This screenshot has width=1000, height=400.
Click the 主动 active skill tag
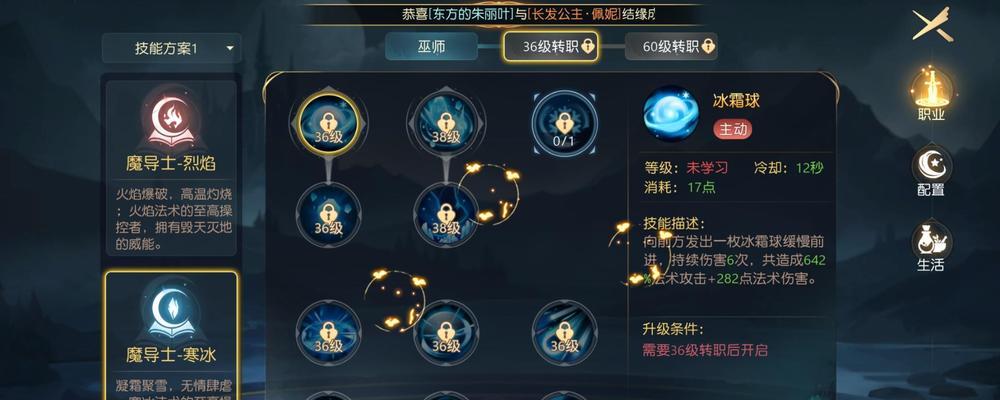click(x=732, y=130)
